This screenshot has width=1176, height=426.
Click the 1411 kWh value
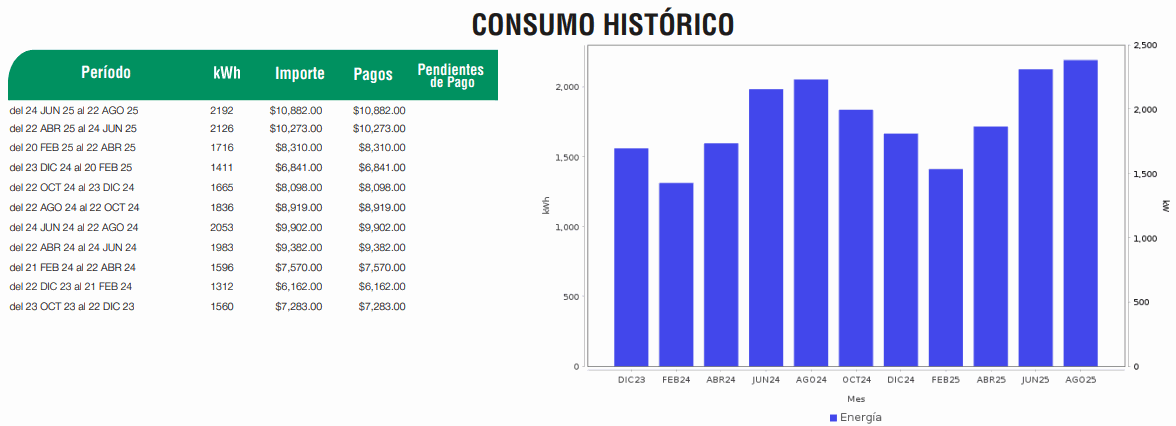point(222,167)
